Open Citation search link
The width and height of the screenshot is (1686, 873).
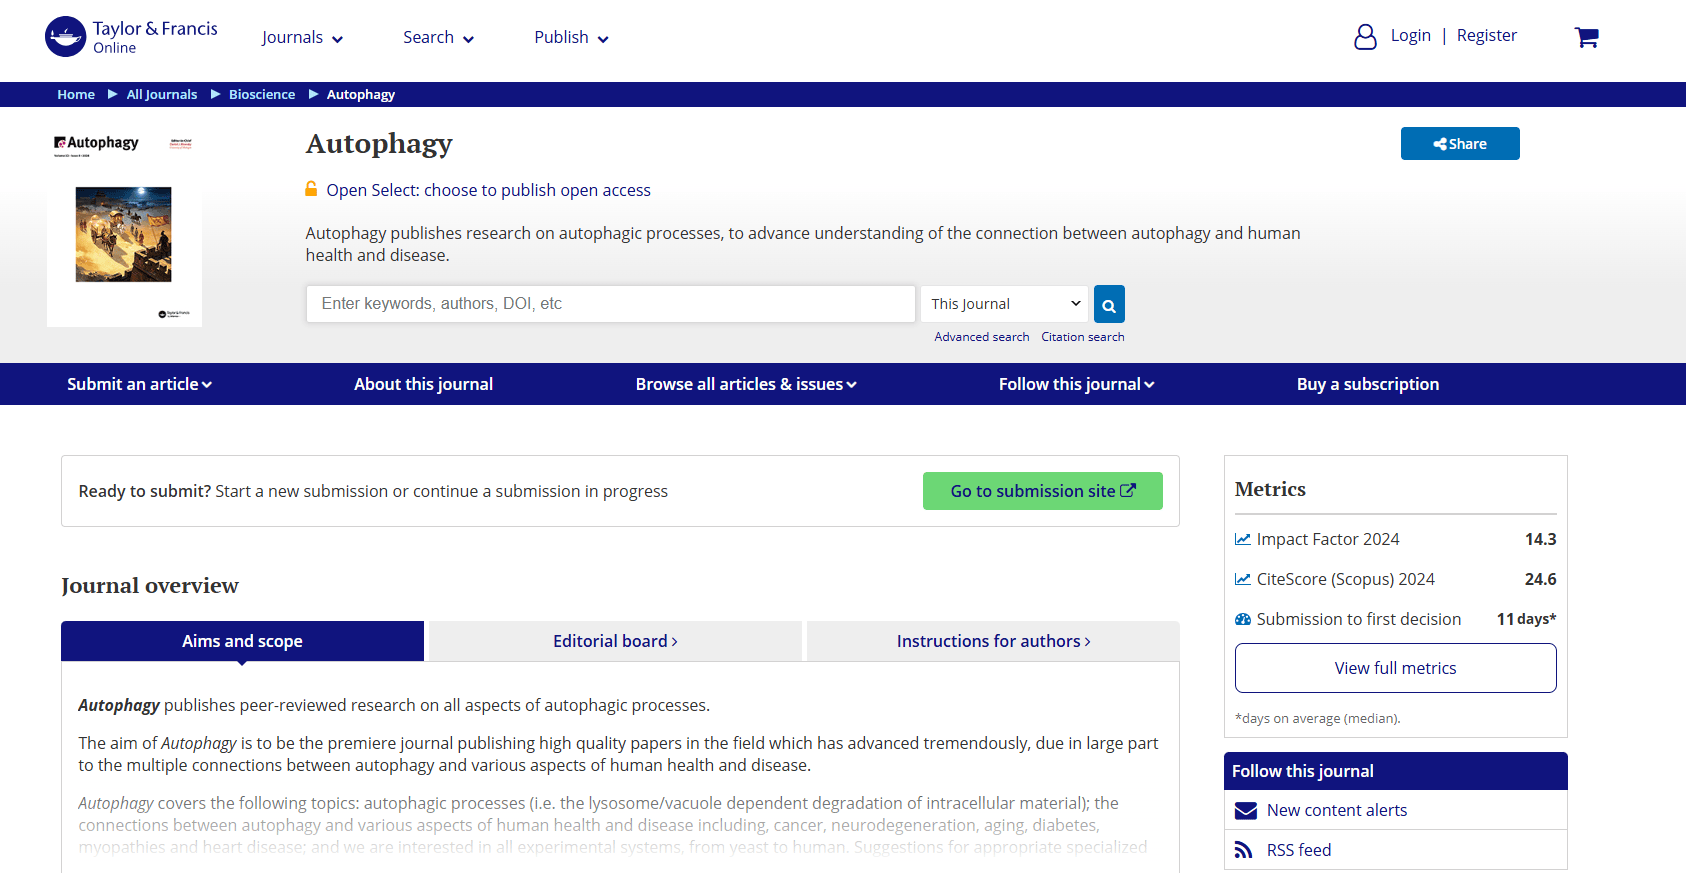[1083, 337]
